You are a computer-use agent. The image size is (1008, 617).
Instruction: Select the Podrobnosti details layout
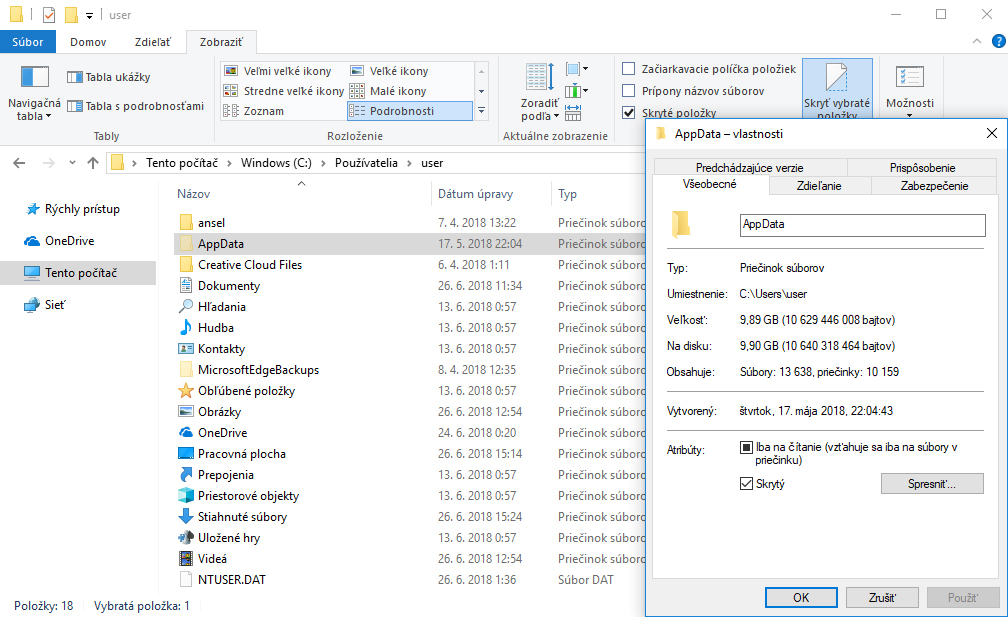click(x=410, y=111)
